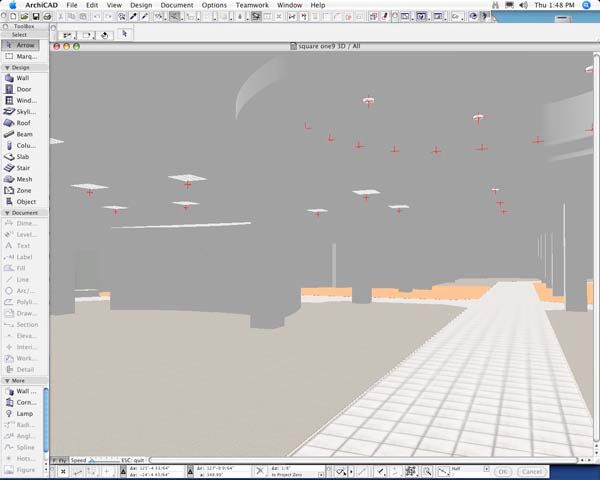600x480 pixels.
Task: Select the Marquee tool
Action: [21, 56]
